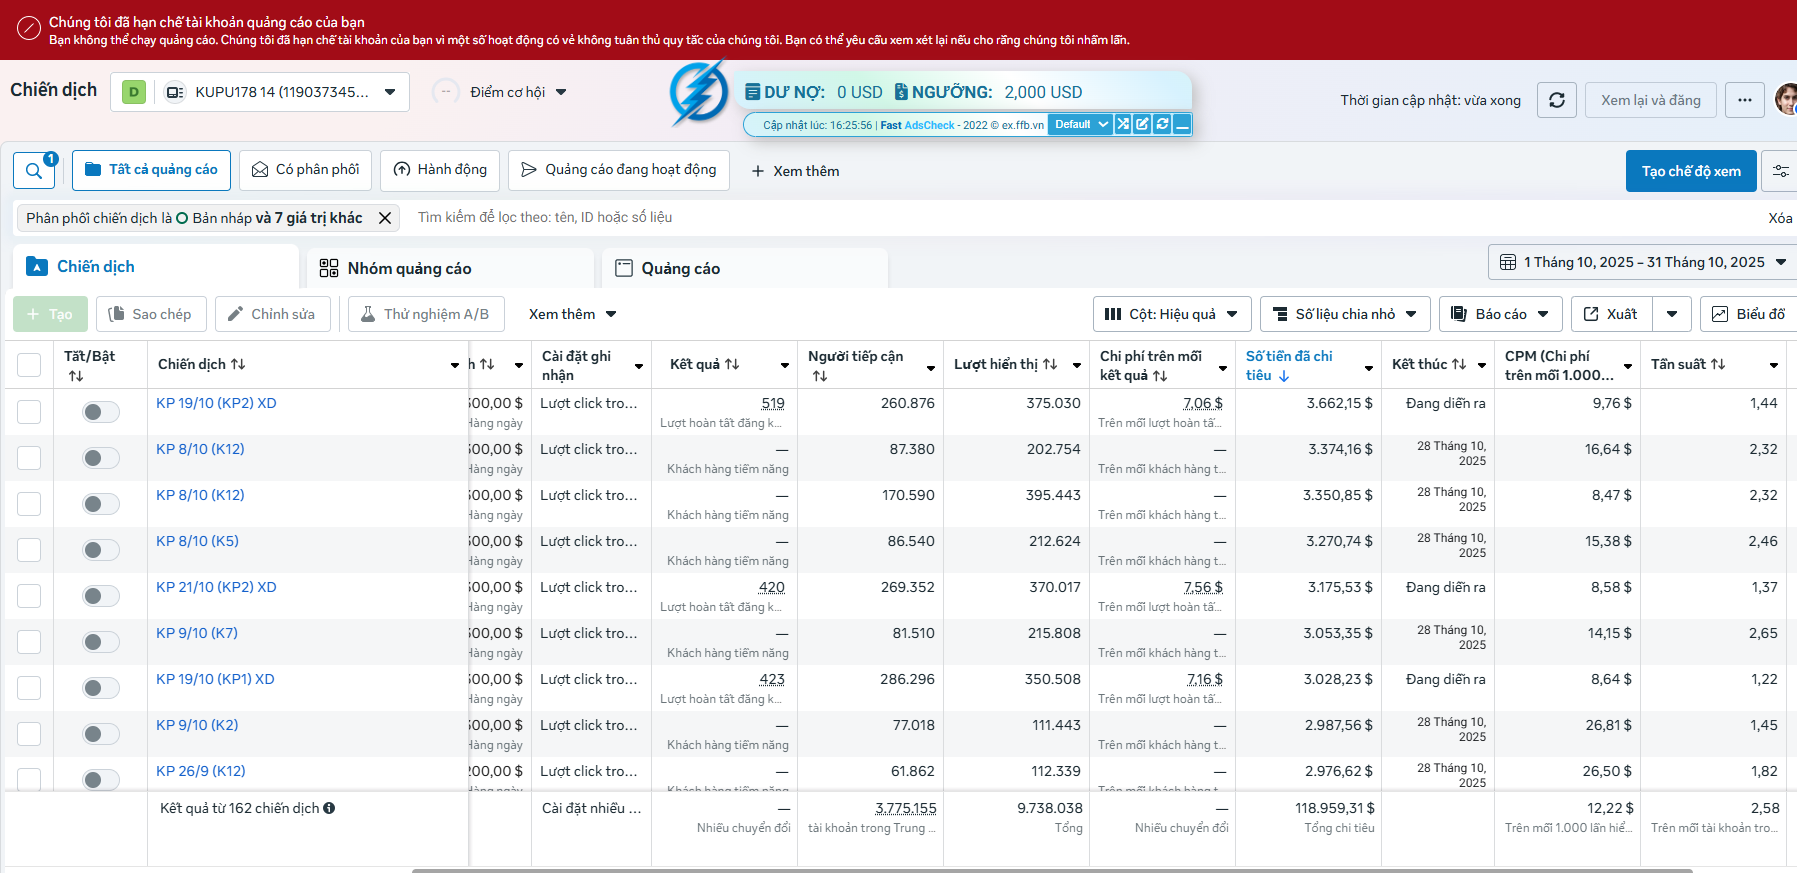Click the horizontal scrollbar under the table

[1052, 870]
